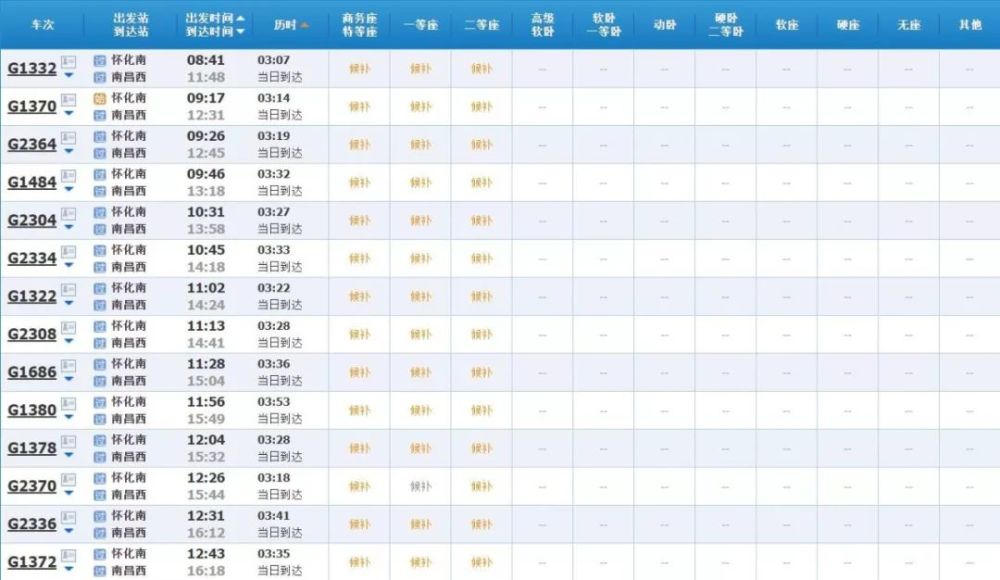Viewport: 1000px width, 580px height.
Task: Expand the dropdown arrow for train G2336
Action: [69, 531]
